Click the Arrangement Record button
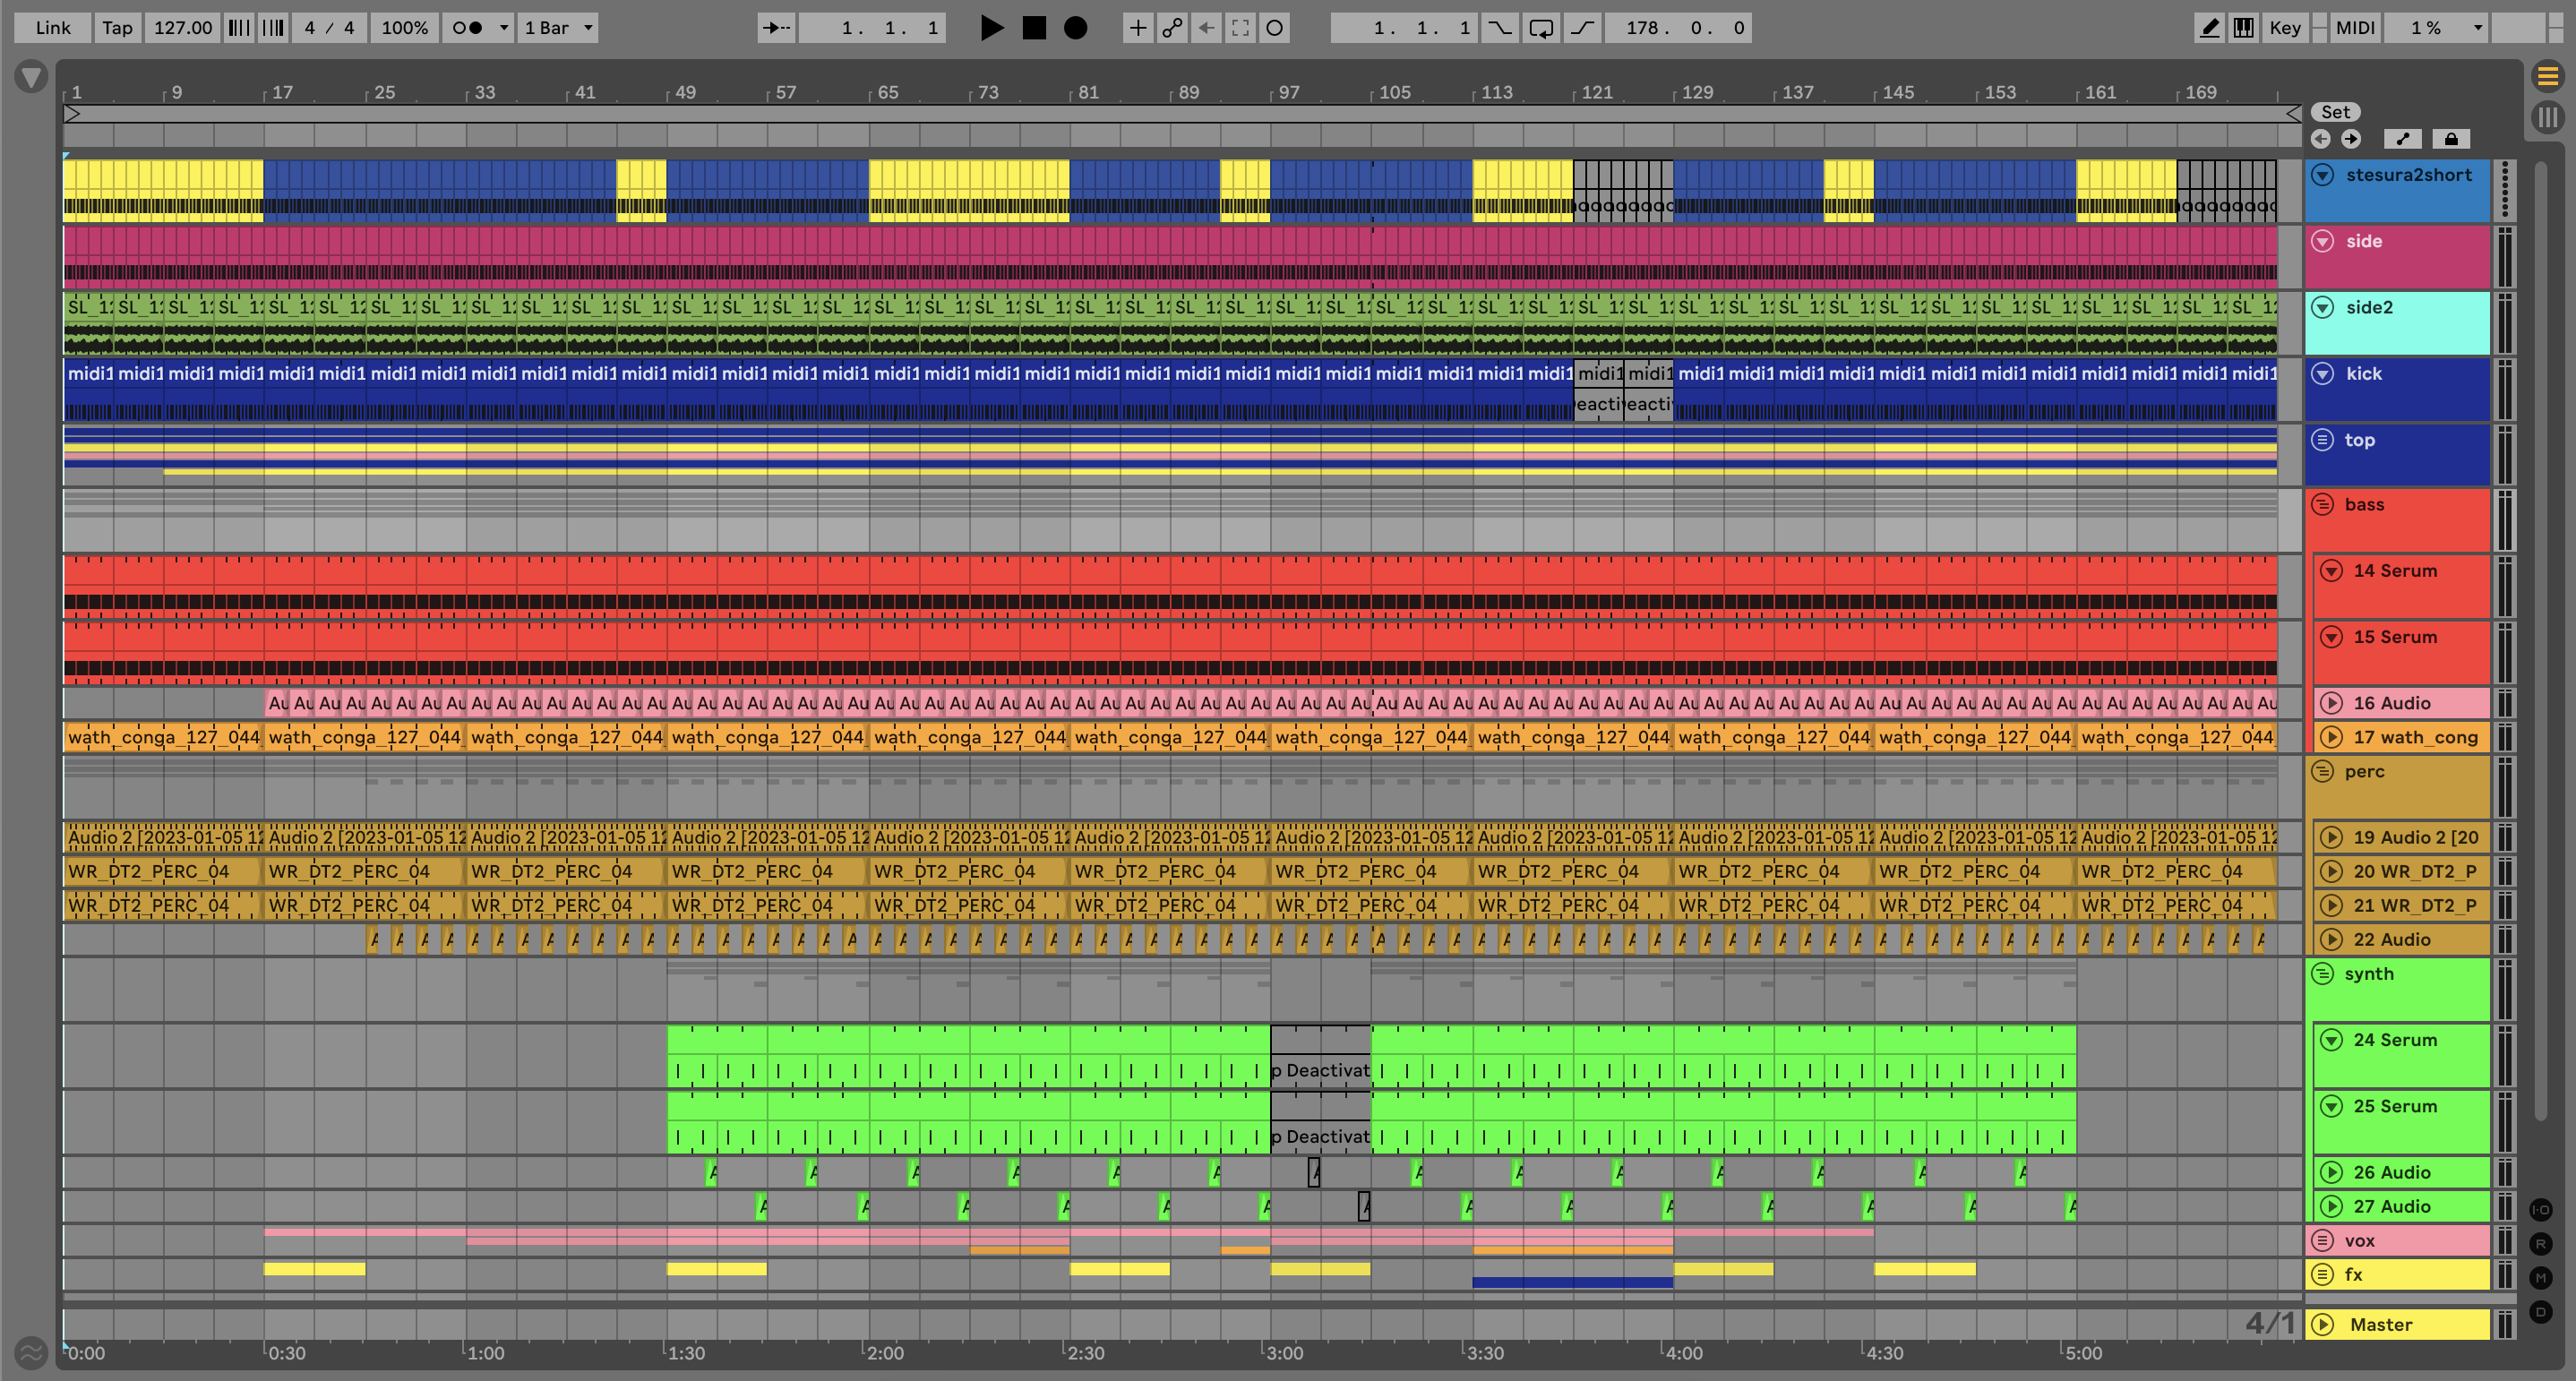This screenshot has height=1381, width=2576. point(1075,28)
